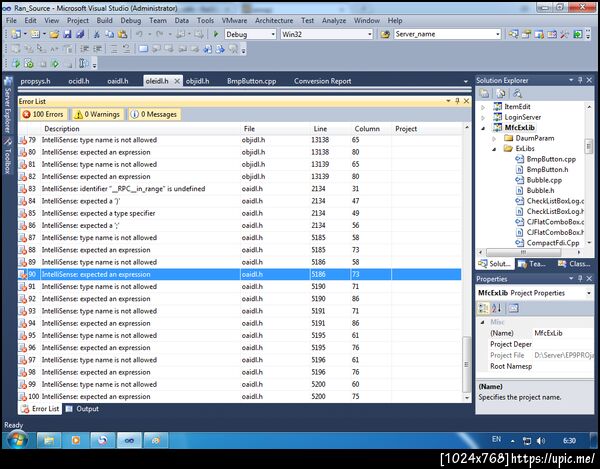Open the MfcExLib Project Properties dropdown
600x469 pixels.
[x=589, y=293]
